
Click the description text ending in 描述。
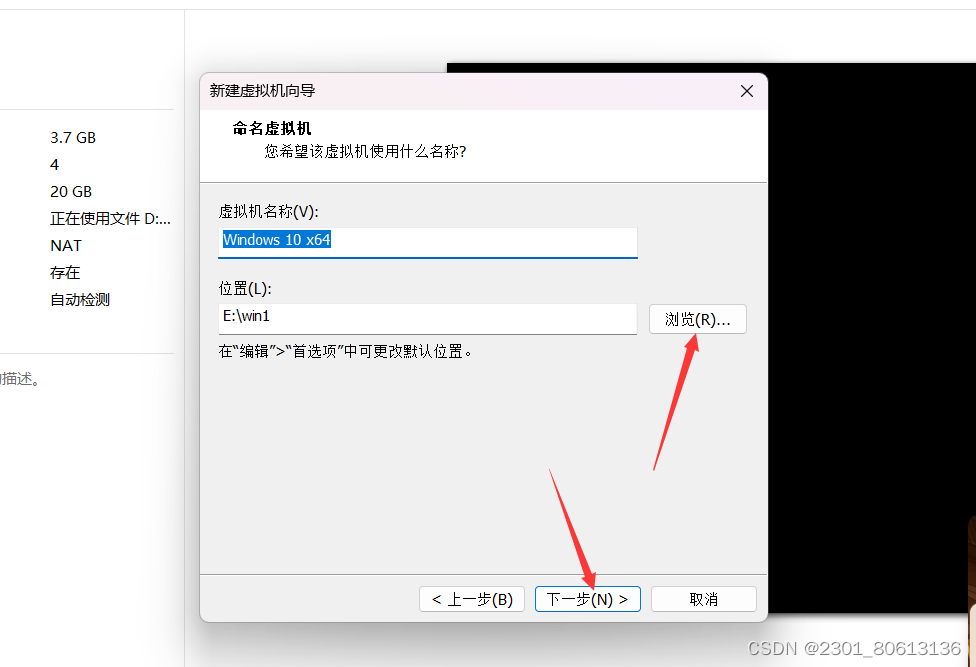21,379
